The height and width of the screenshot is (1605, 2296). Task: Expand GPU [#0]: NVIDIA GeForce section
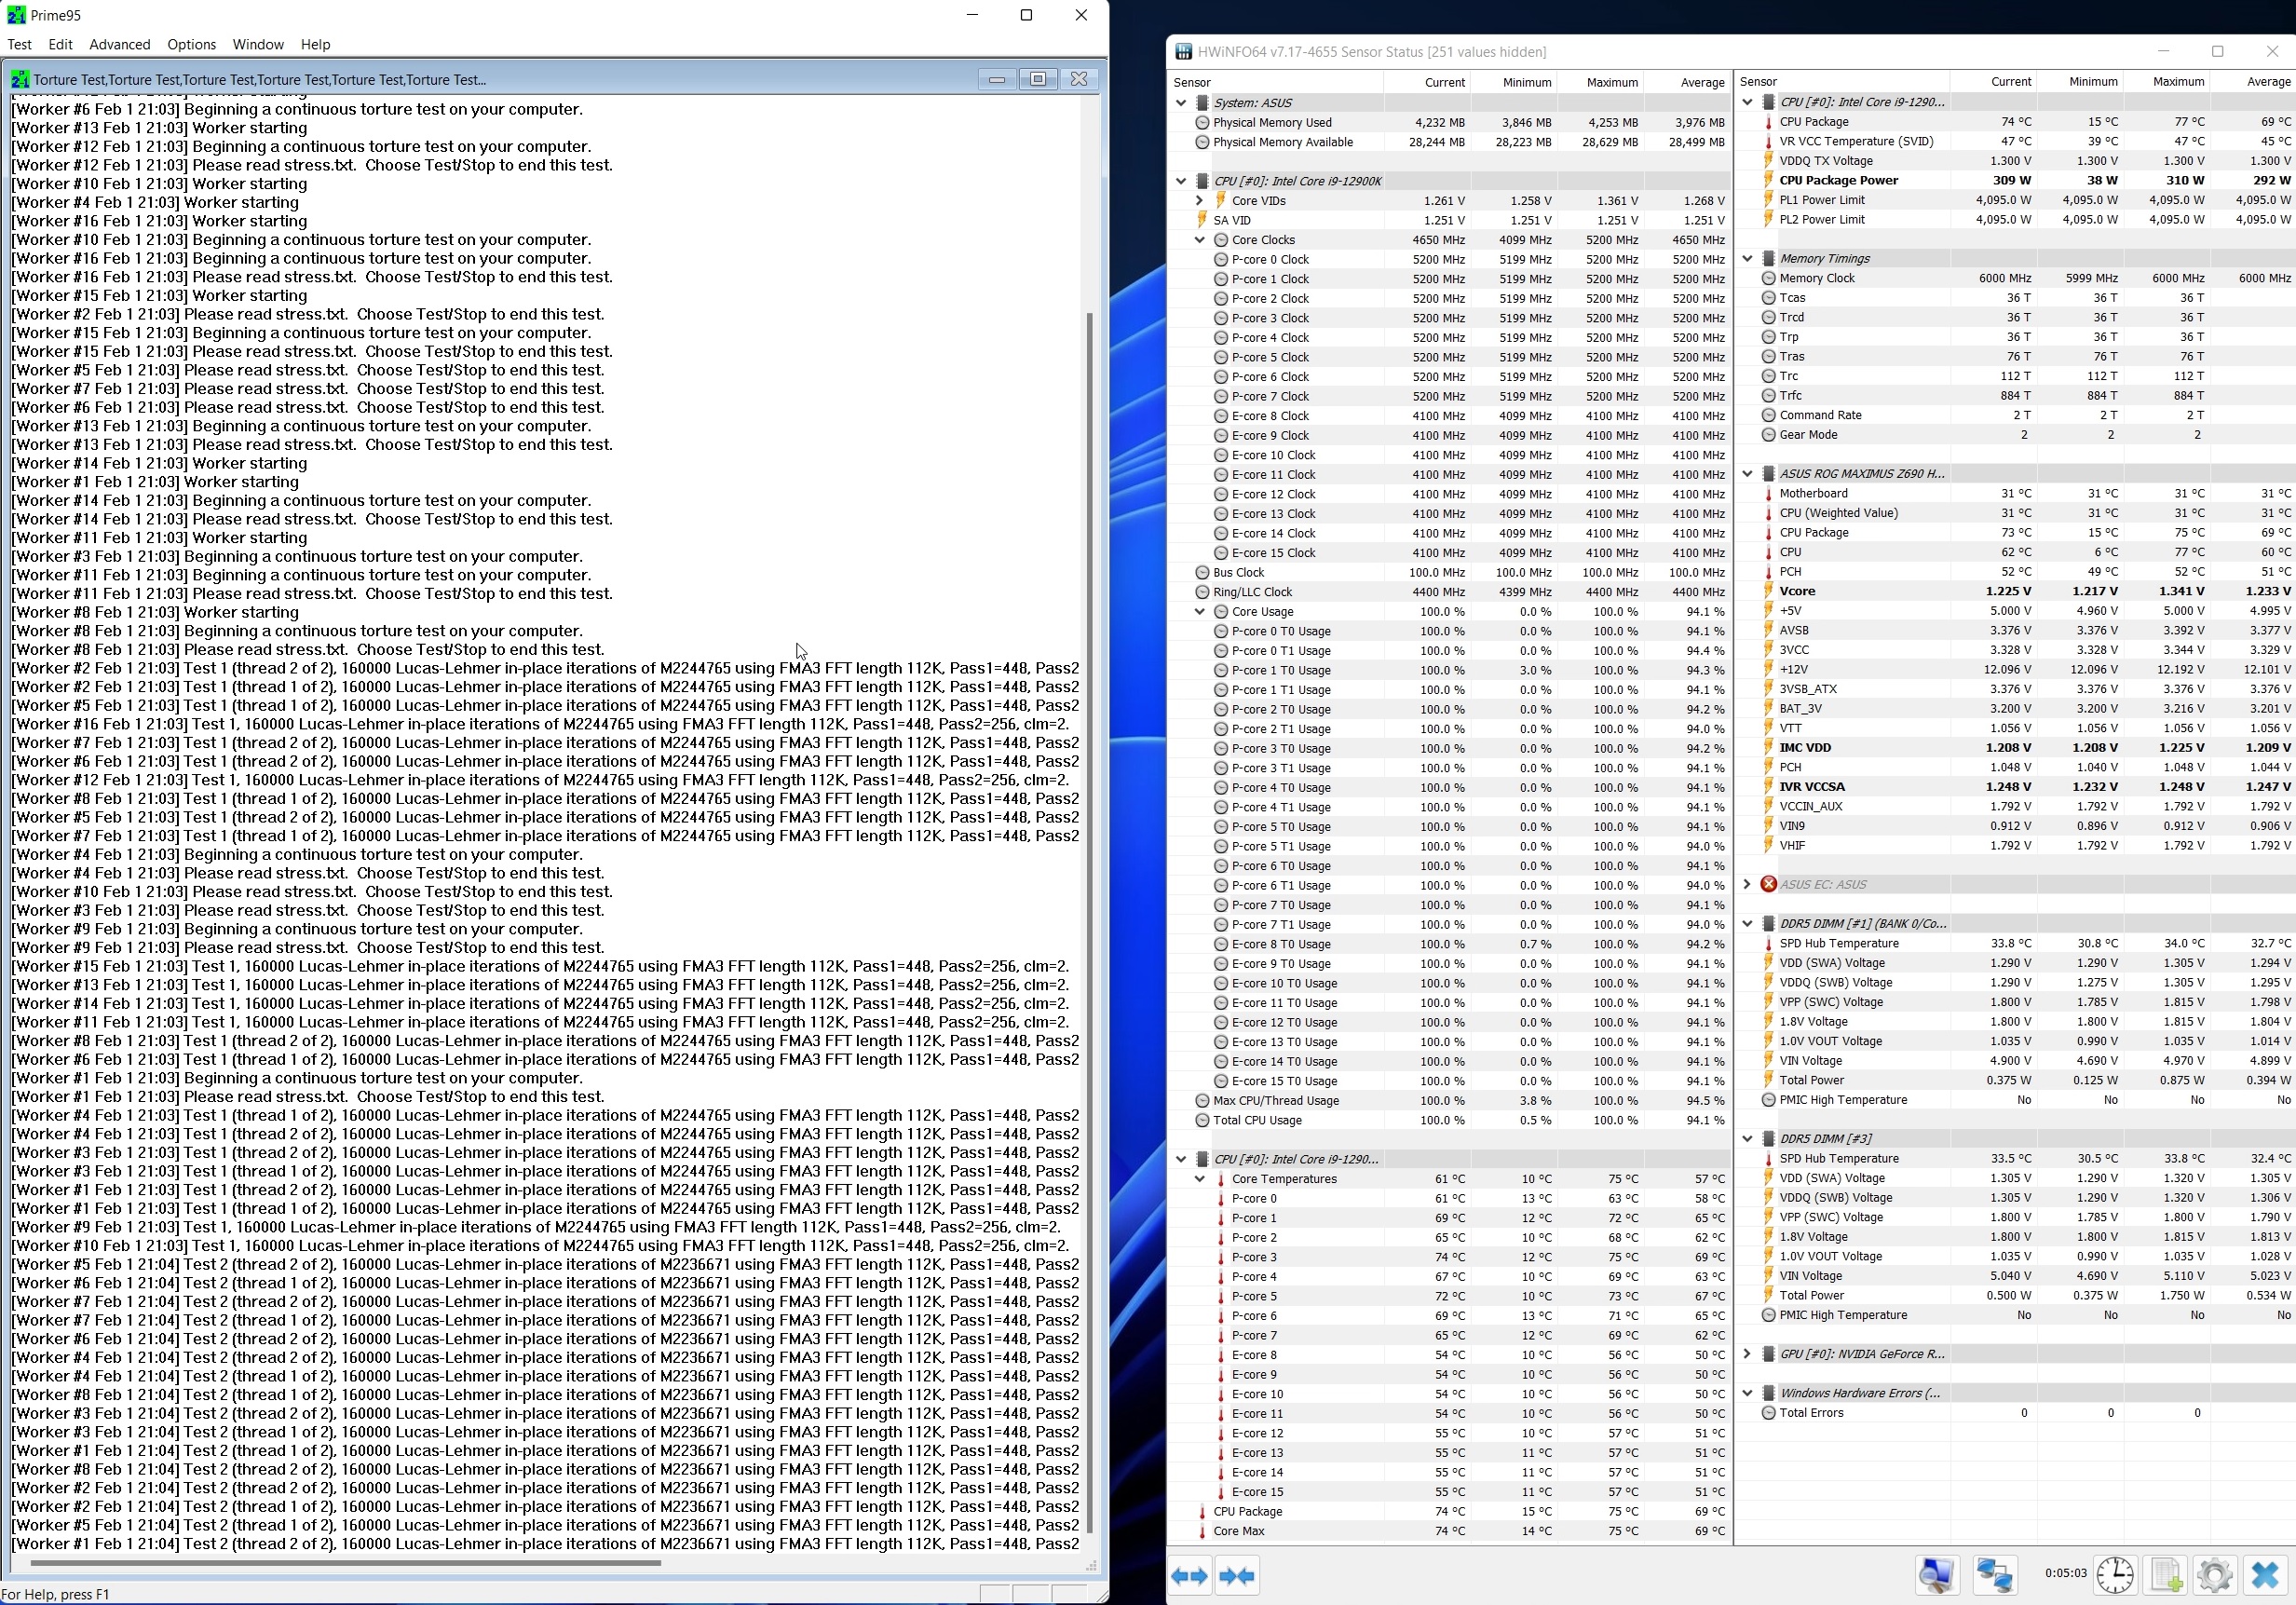coord(1747,1354)
